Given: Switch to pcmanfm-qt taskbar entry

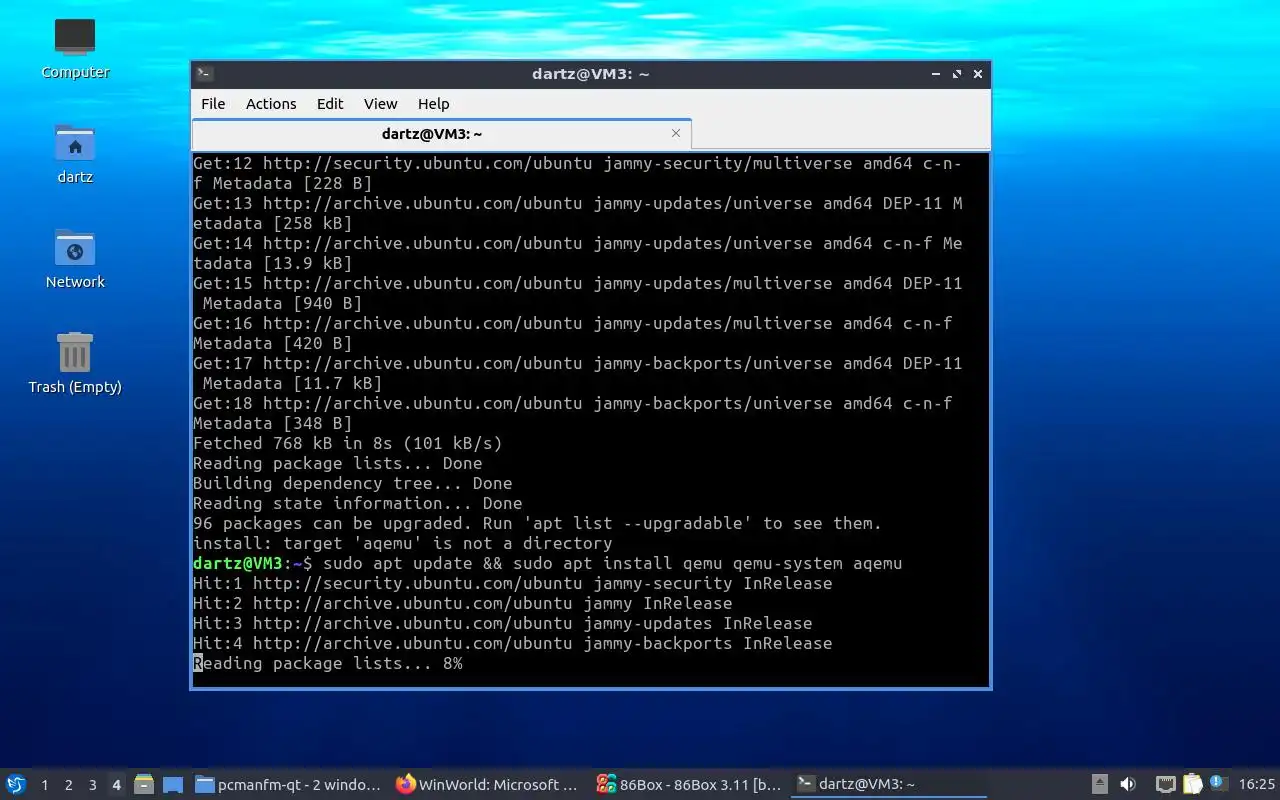Looking at the screenshot, I should coord(288,785).
